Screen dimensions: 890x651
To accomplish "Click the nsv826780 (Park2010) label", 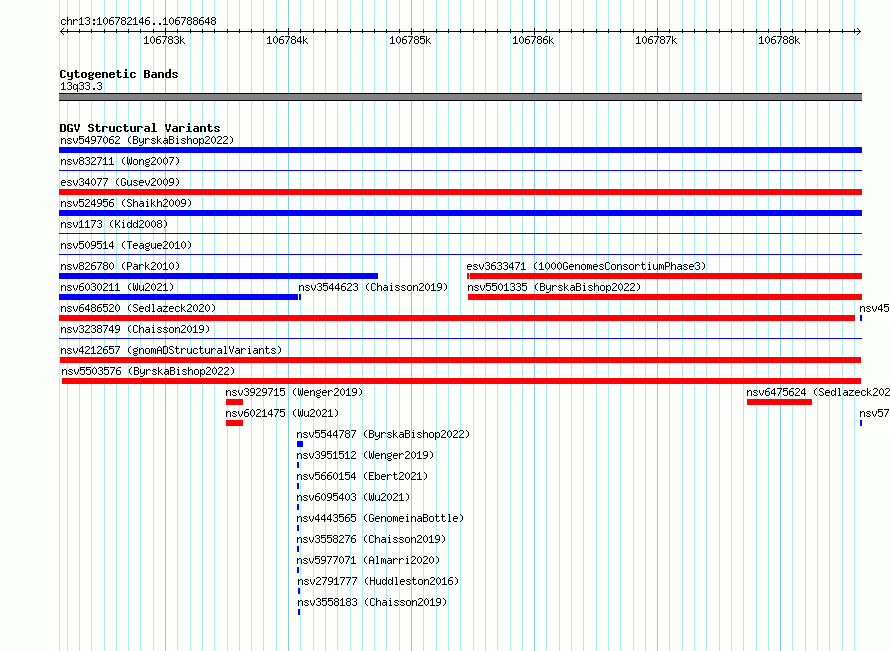I will pyautogui.click(x=120, y=266).
